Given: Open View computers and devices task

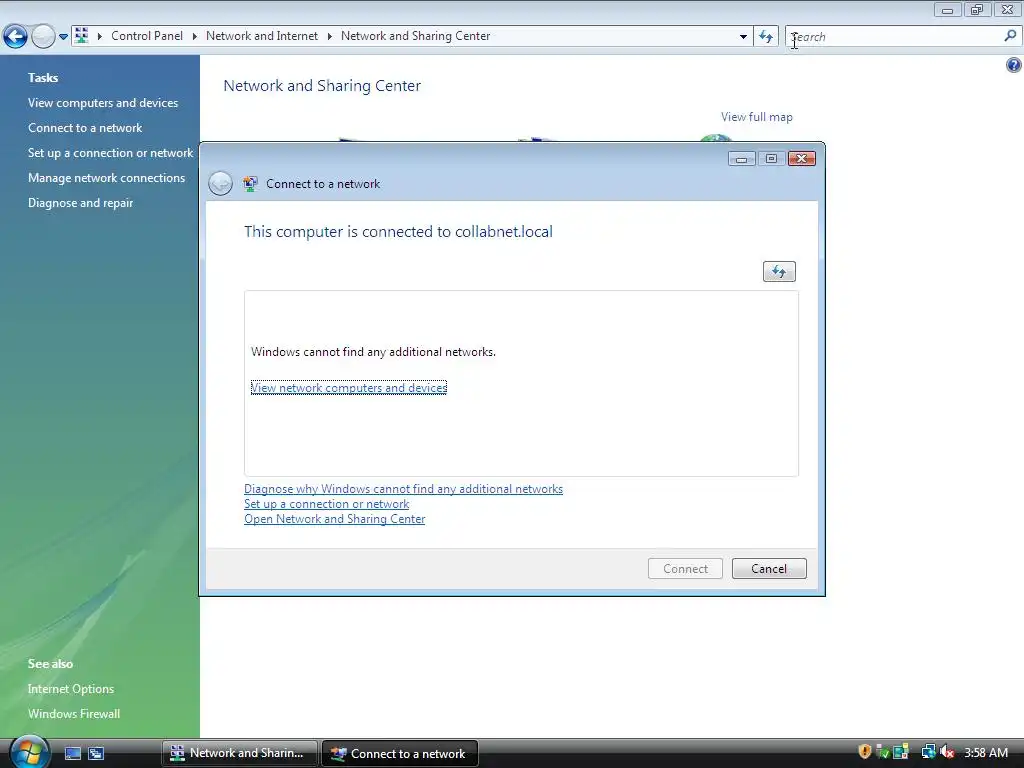Looking at the screenshot, I should (103, 103).
